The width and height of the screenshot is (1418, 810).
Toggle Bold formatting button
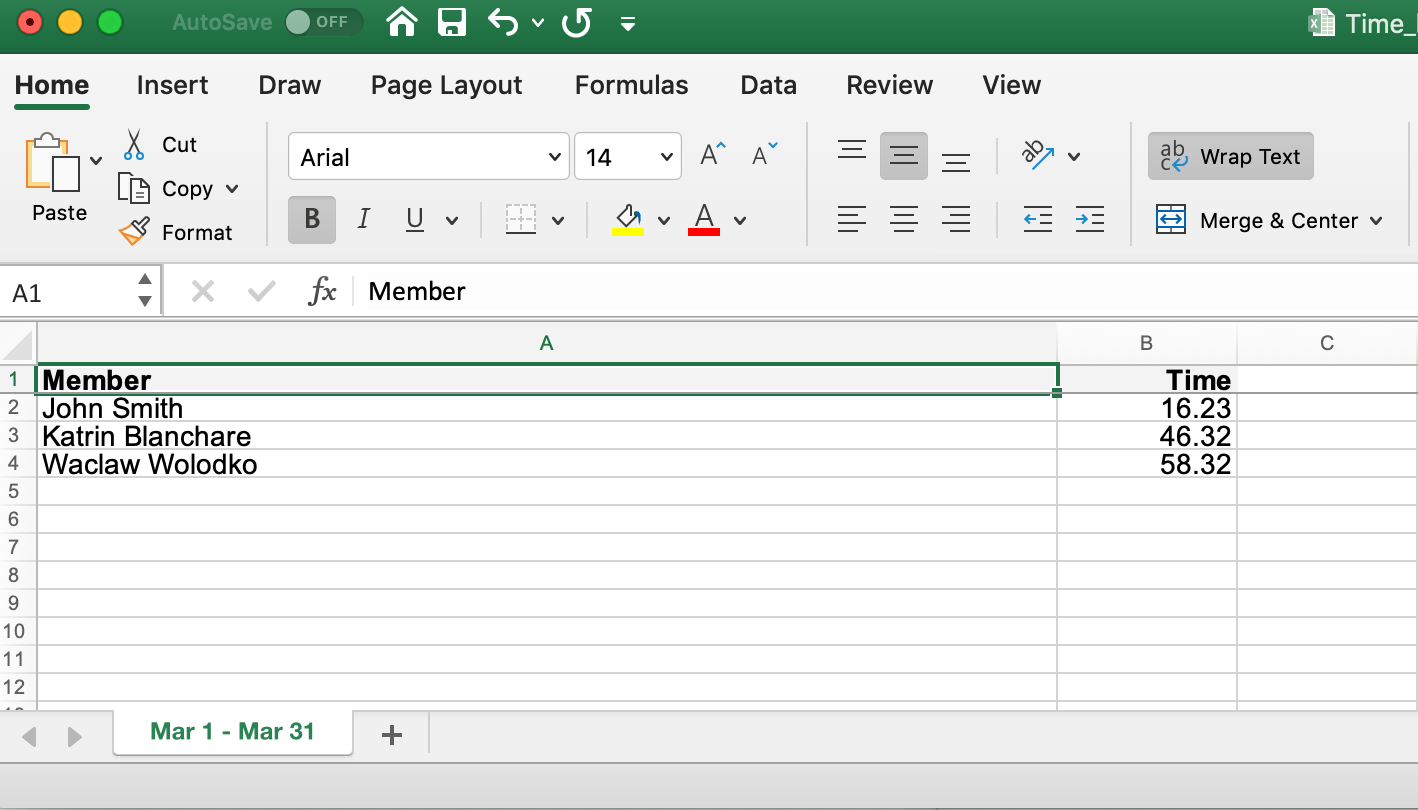312,220
